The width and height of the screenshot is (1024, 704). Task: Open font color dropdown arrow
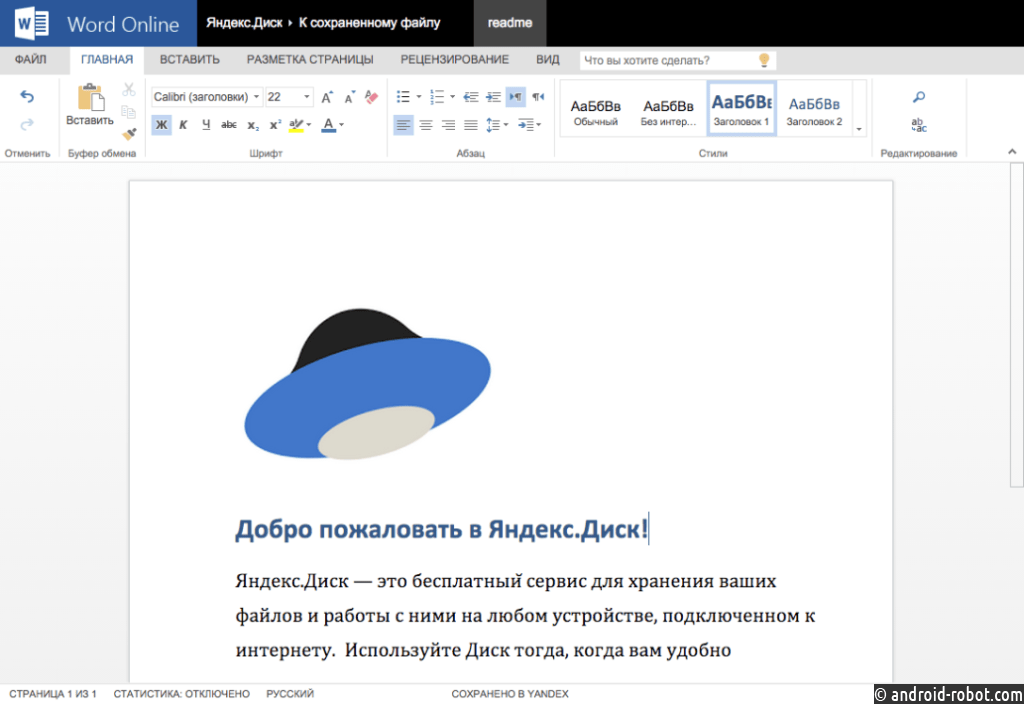(342, 125)
